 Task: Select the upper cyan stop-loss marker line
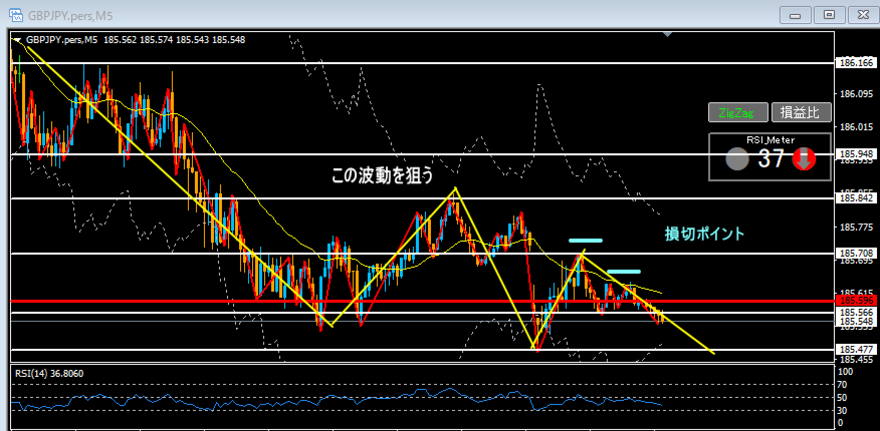[x=585, y=241]
